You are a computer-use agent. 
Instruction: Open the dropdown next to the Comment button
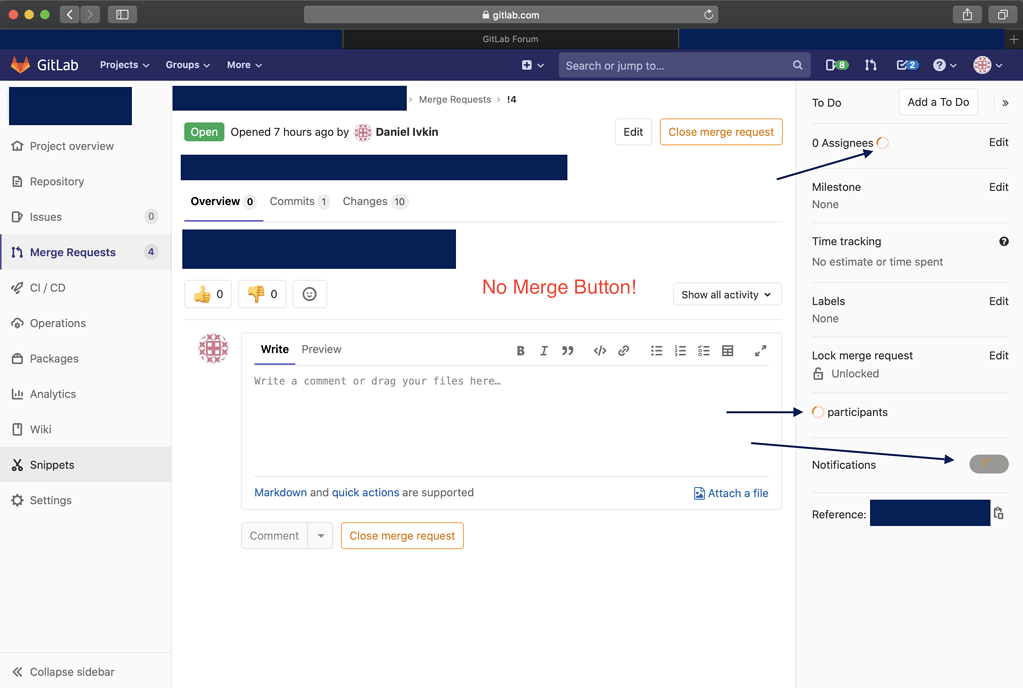(320, 535)
